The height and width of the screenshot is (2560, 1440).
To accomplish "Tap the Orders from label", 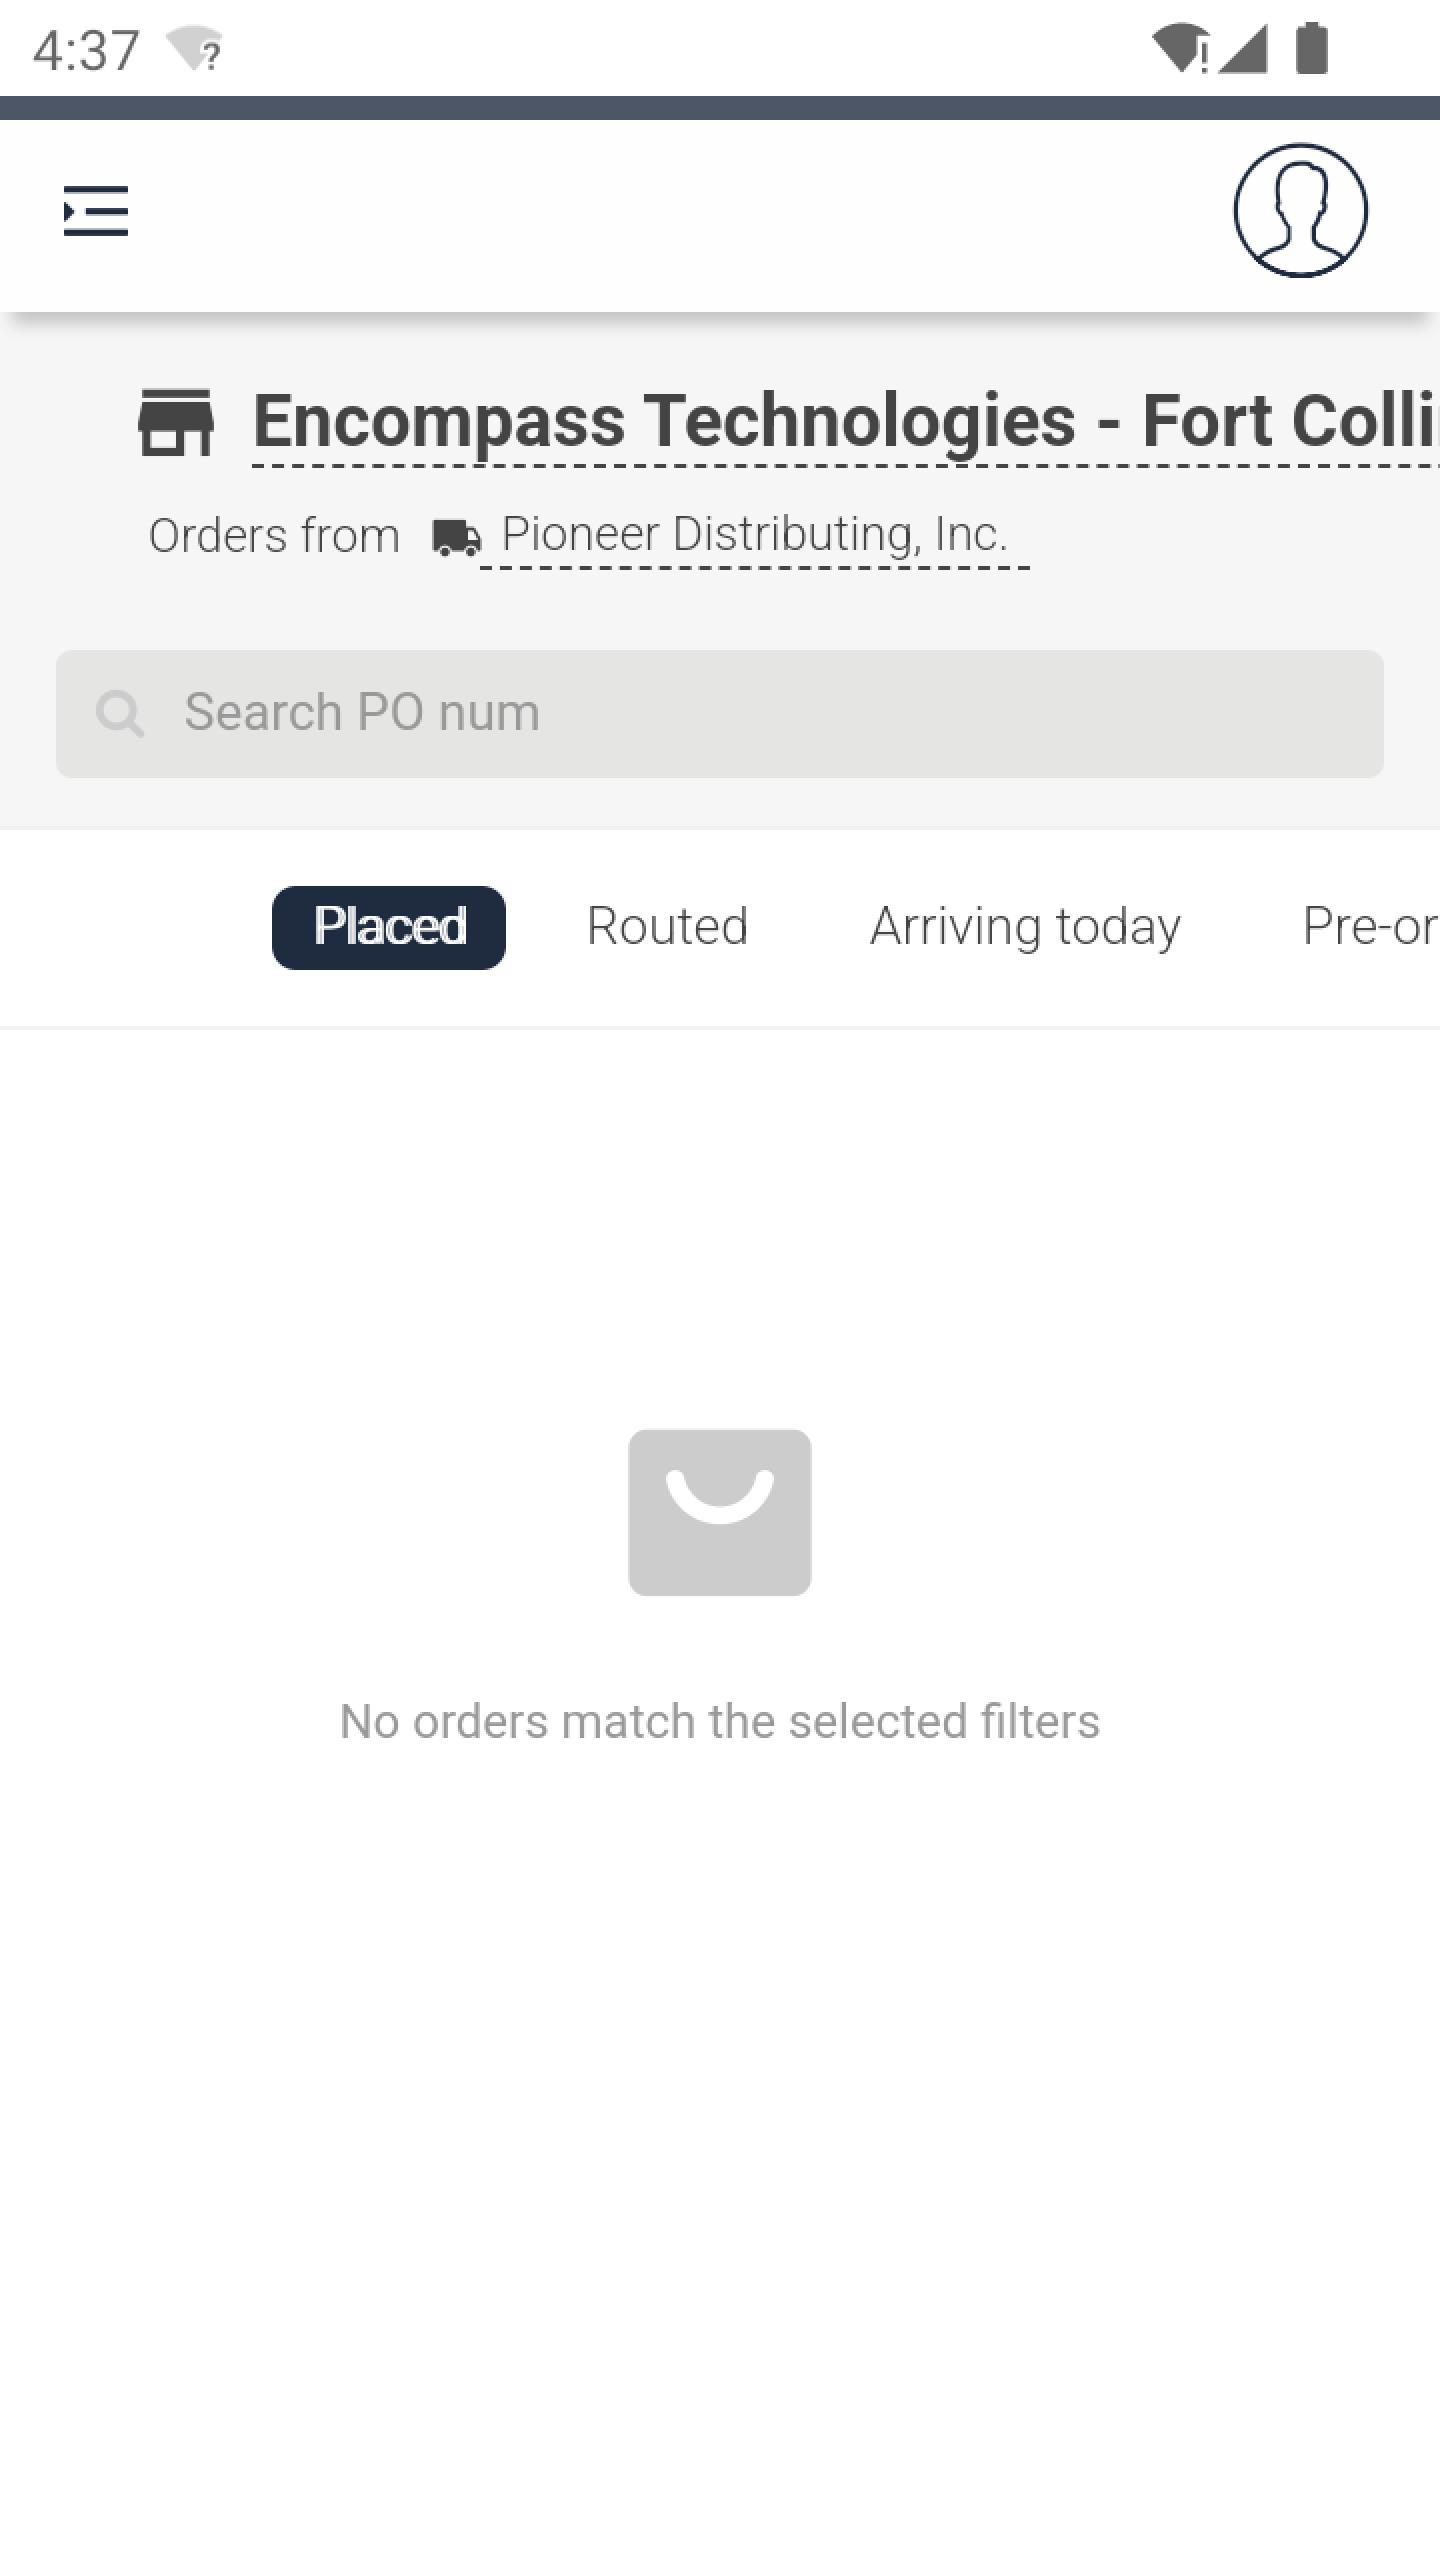I will [x=274, y=536].
